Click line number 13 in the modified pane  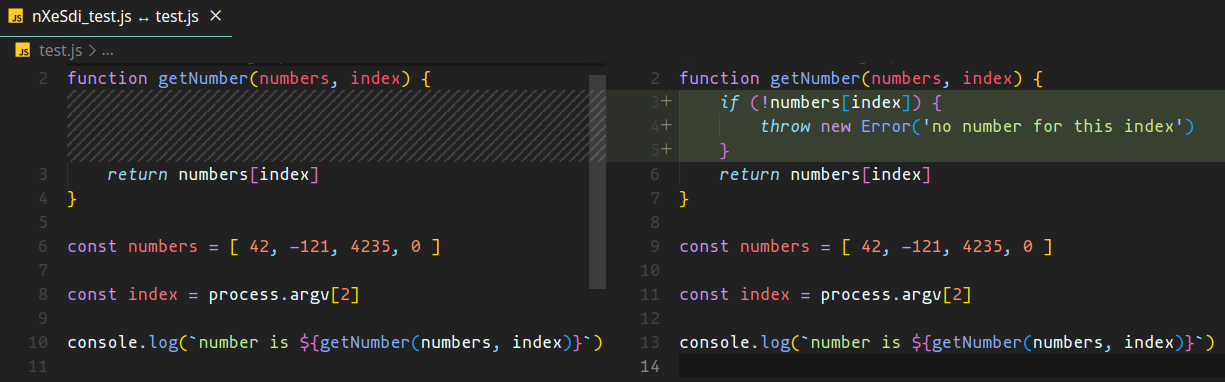coord(650,342)
